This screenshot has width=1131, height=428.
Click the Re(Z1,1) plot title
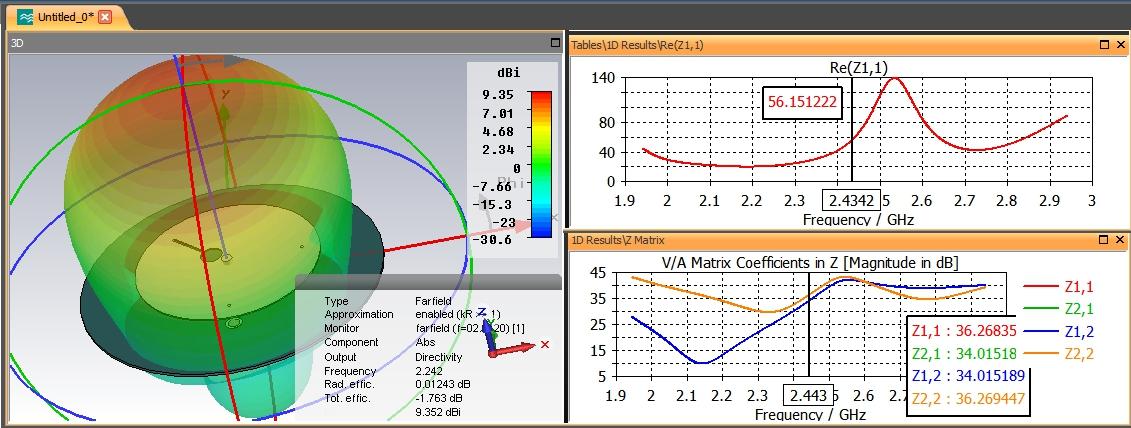tap(858, 67)
